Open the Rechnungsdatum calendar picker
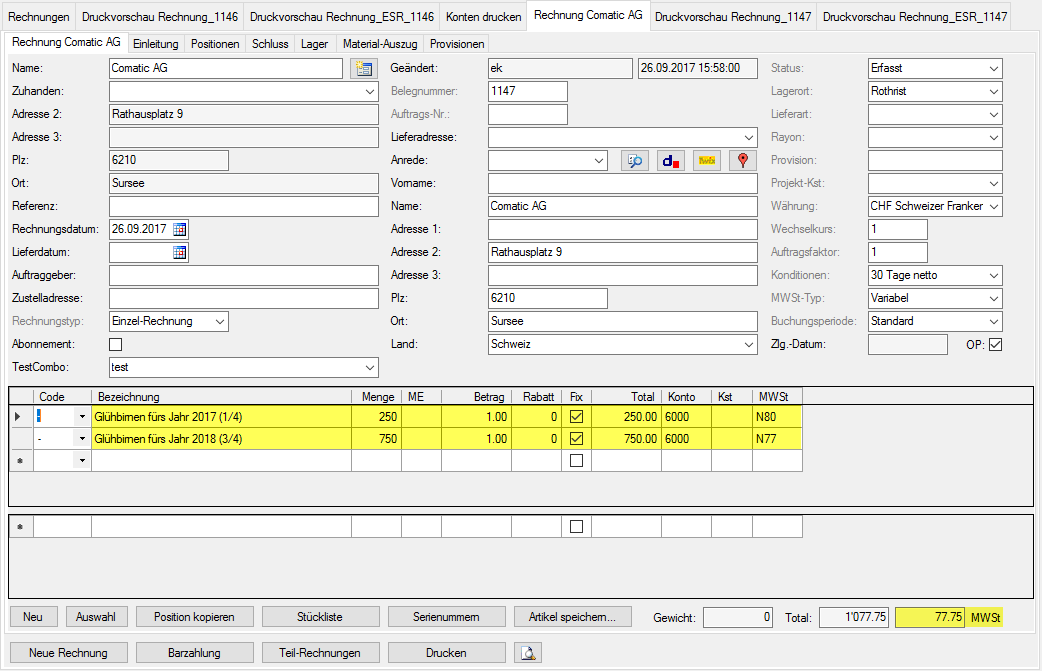Image resolution: width=1042 pixels, height=671 pixels. 180,229
